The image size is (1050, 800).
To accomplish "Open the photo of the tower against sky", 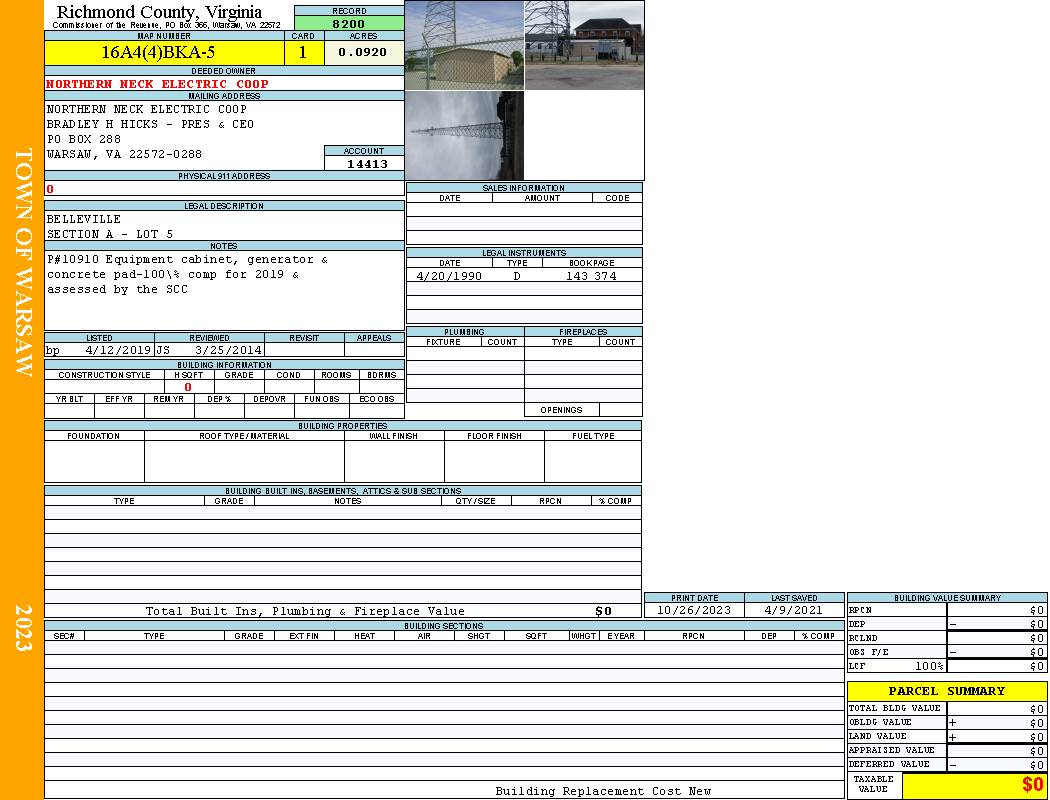I will 464,136.
